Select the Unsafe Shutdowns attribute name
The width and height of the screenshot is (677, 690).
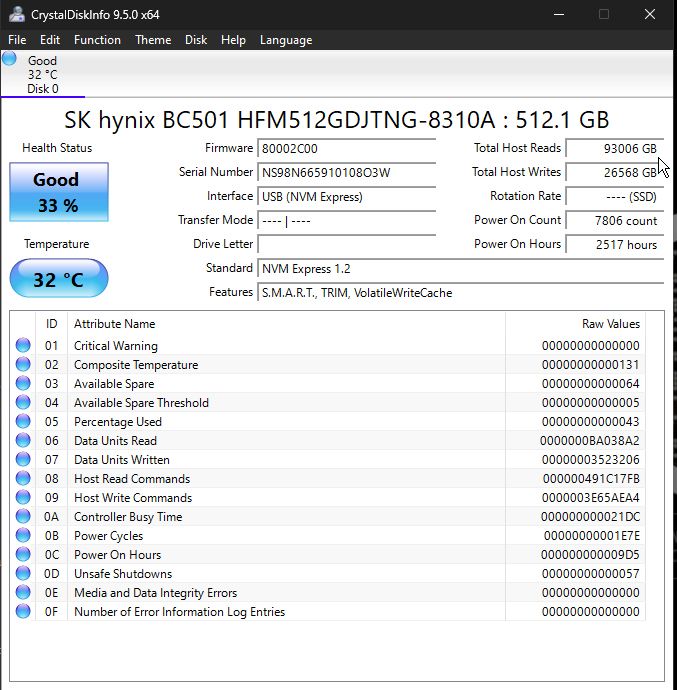(123, 574)
